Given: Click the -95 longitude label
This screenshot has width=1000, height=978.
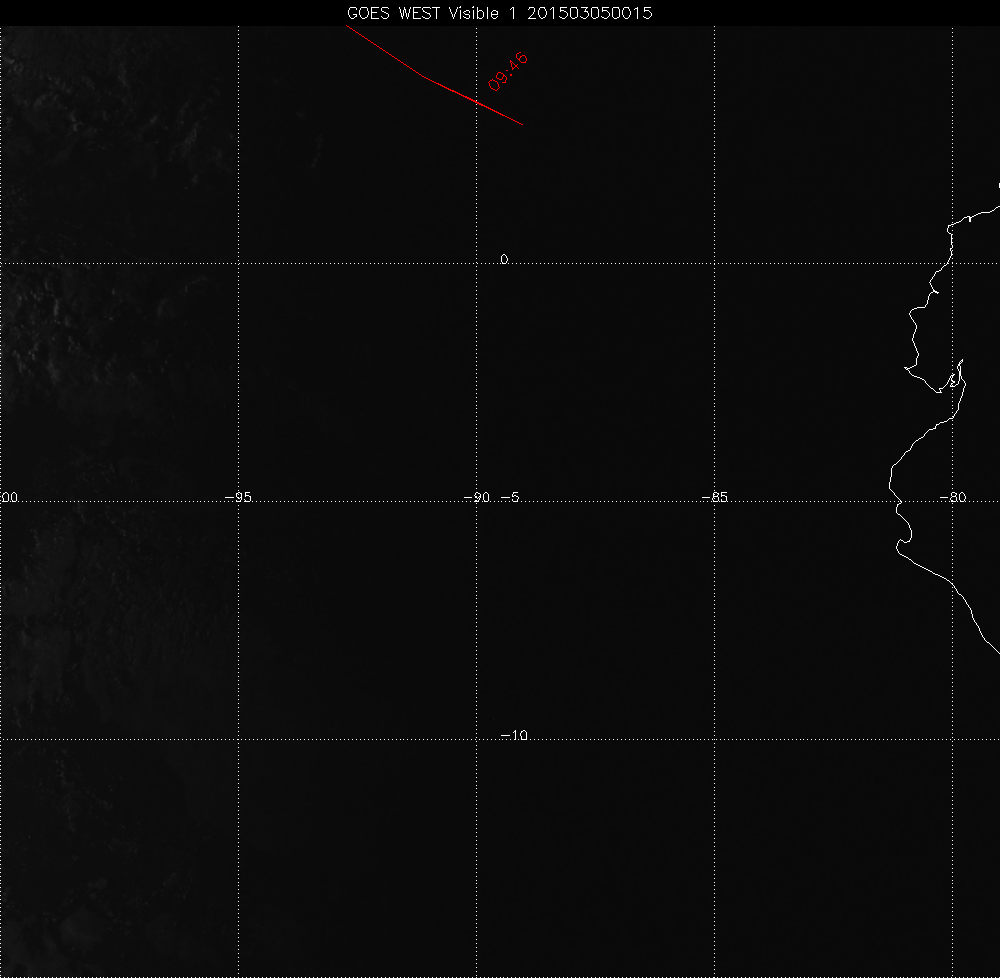Looking at the screenshot, I should (239, 497).
